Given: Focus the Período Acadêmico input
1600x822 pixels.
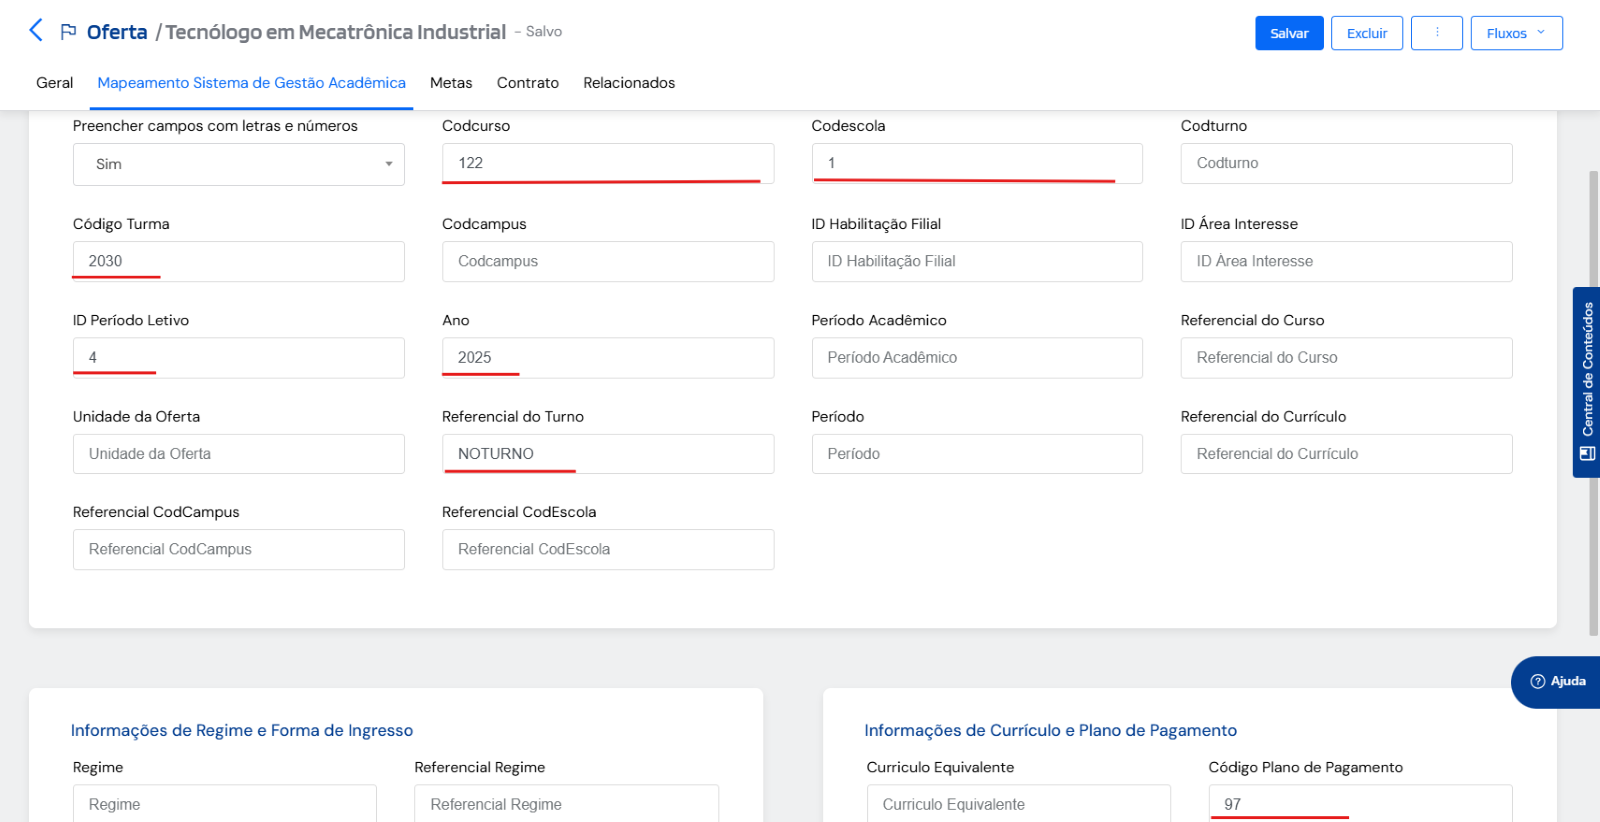Looking at the screenshot, I should pos(977,357).
